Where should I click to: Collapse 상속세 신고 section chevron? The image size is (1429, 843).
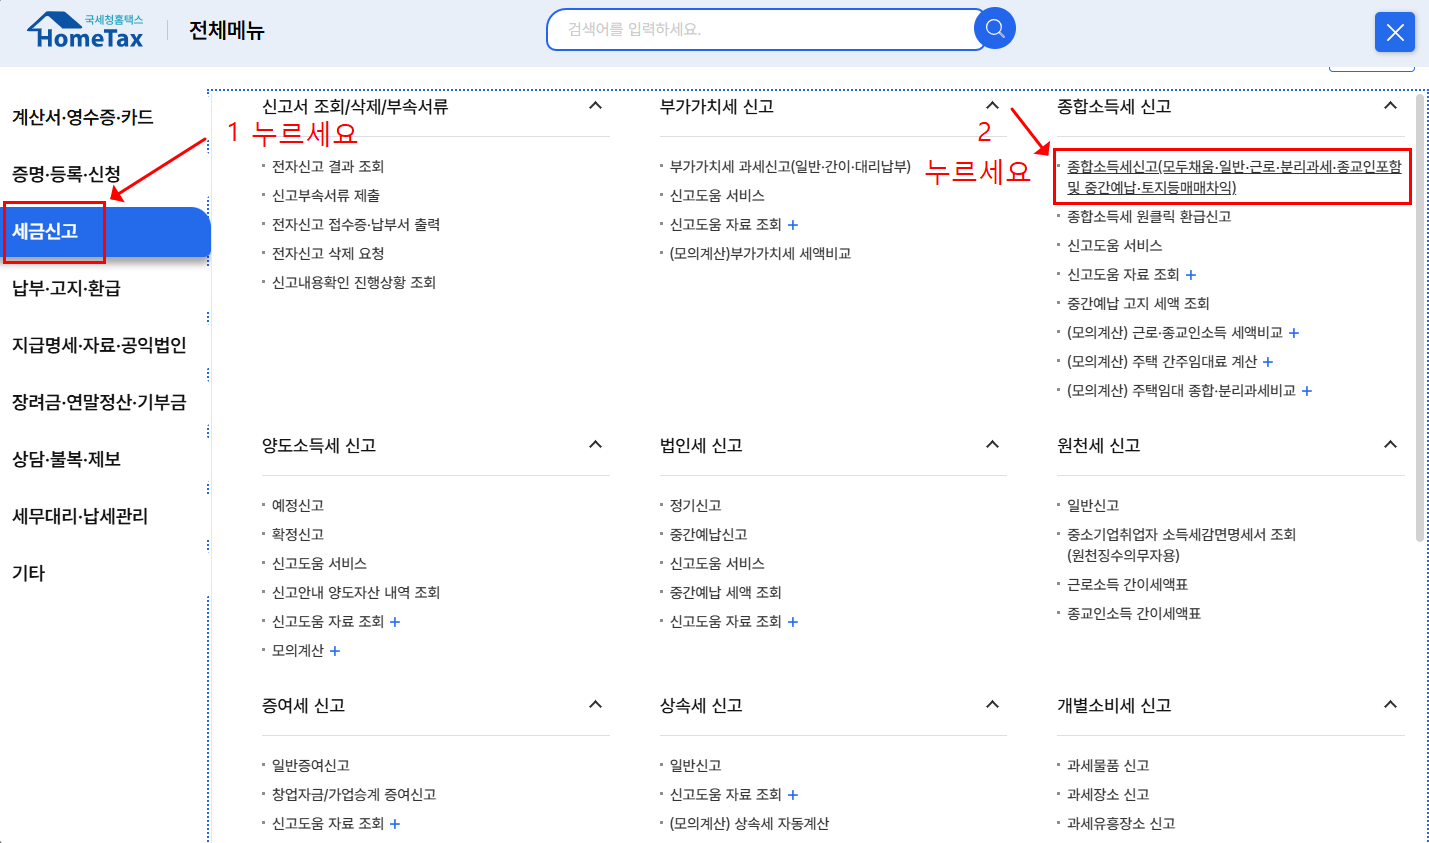click(992, 704)
